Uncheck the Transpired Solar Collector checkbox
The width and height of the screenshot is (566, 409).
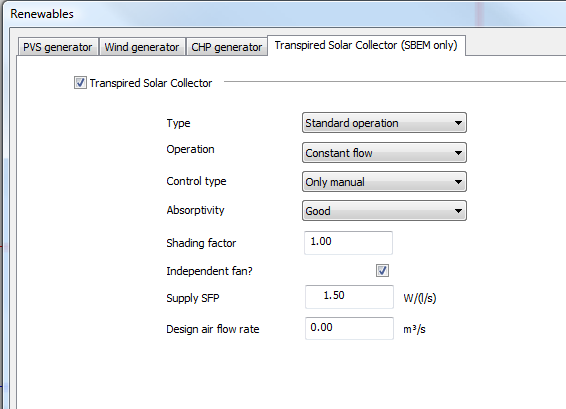80,83
